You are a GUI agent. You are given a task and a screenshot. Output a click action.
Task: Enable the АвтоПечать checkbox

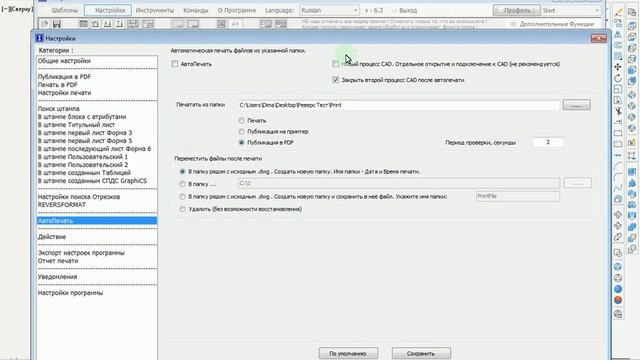tap(175, 64)
